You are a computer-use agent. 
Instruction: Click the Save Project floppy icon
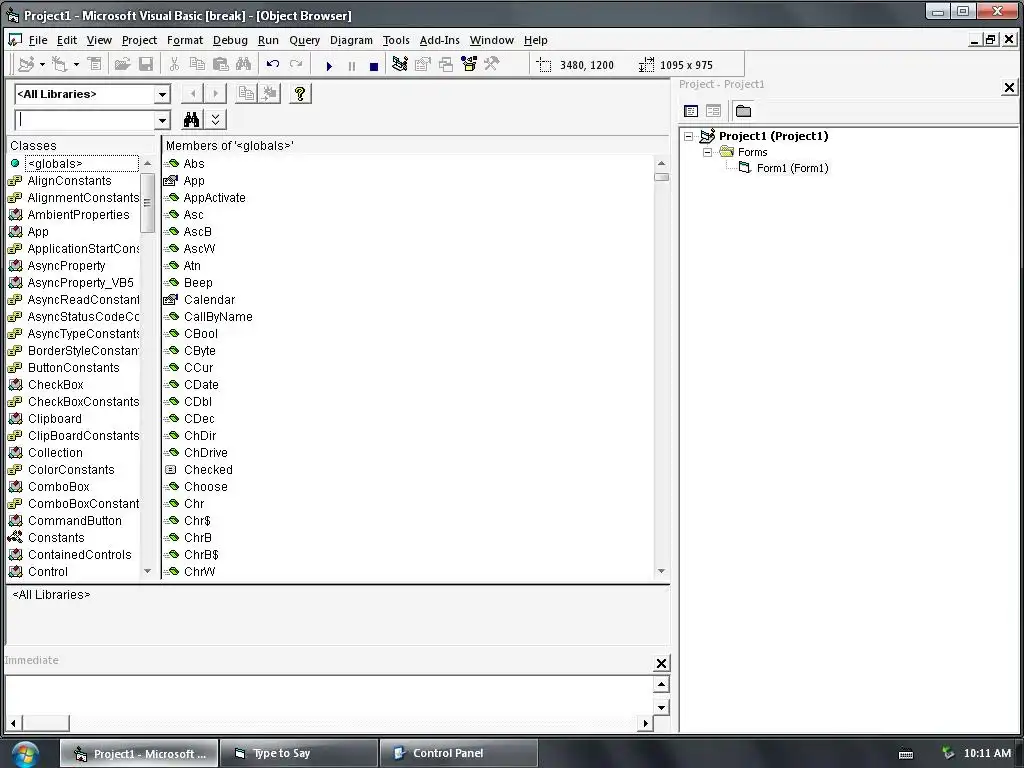[146, 64]
